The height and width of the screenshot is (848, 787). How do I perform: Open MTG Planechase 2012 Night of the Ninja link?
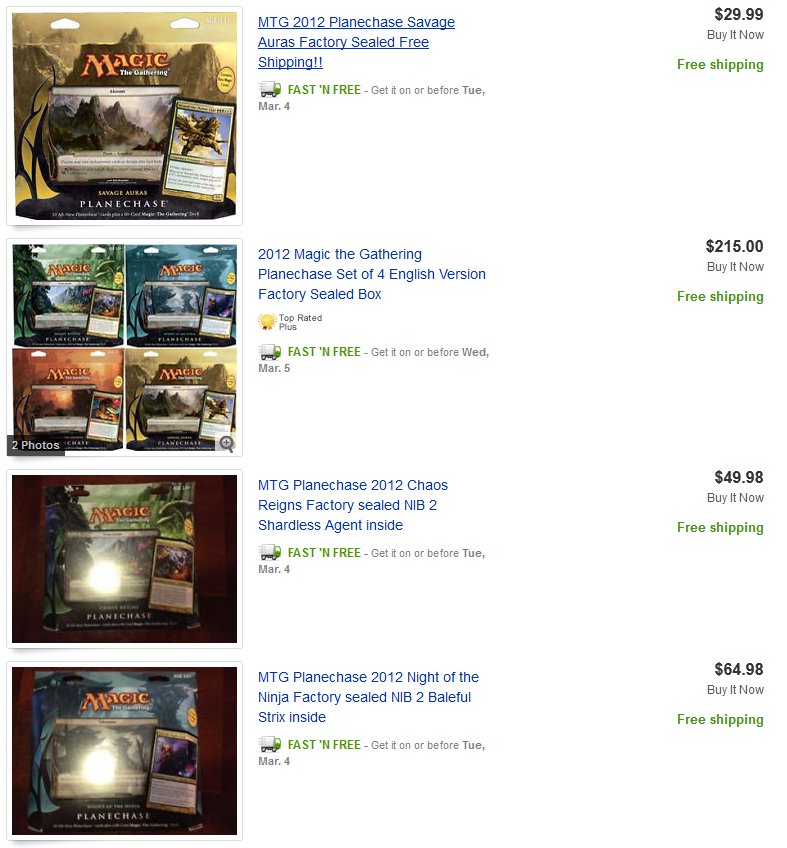[x=368, y=697]
